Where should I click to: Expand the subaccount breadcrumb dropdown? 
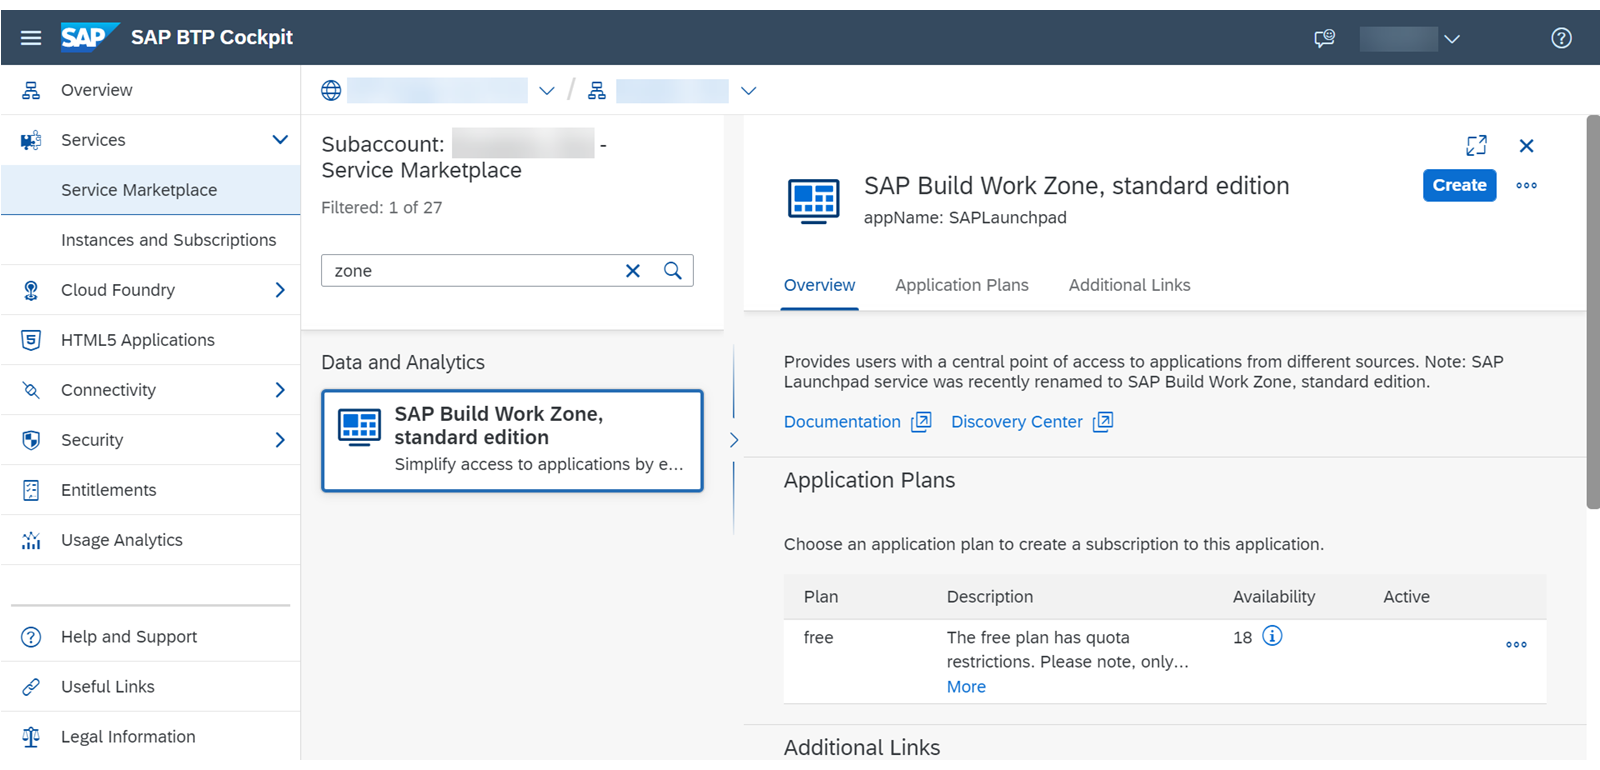click(748, 91)
